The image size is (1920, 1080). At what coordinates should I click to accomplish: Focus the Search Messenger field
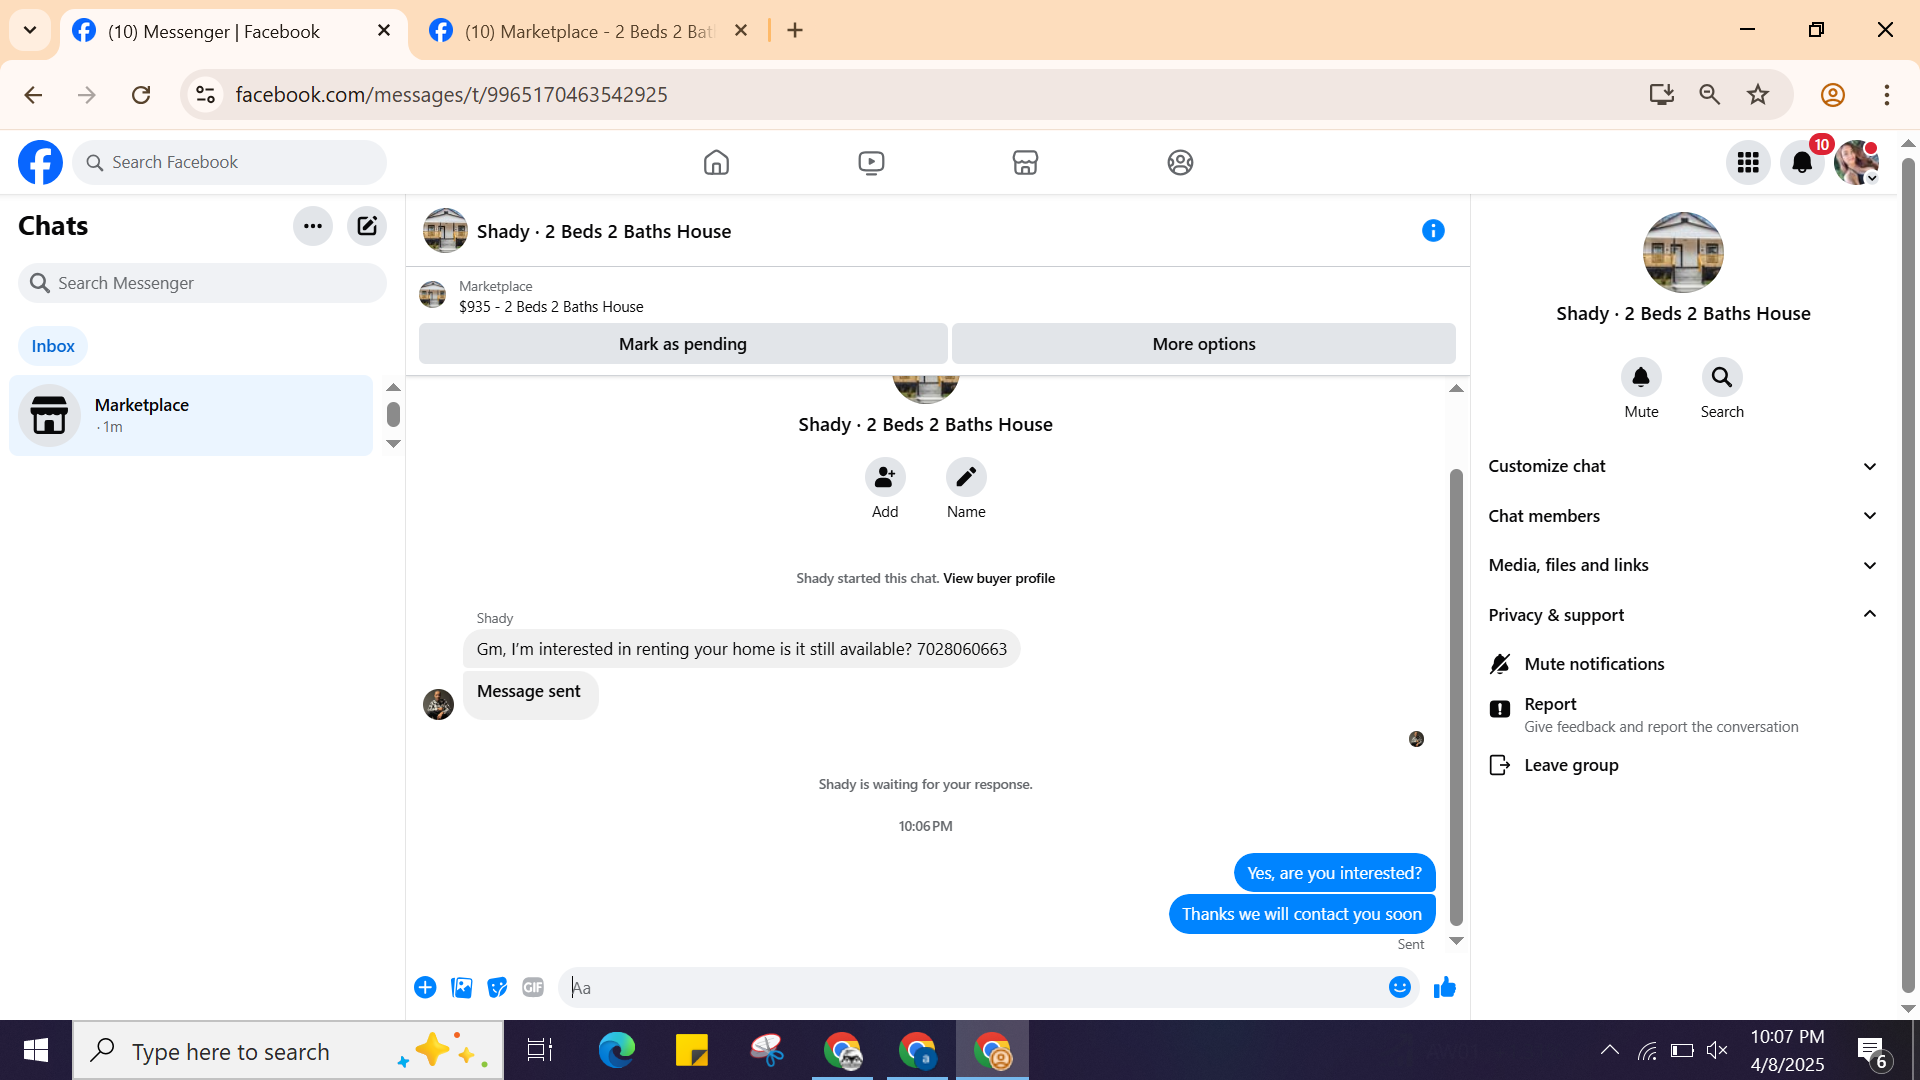[203, 283]
